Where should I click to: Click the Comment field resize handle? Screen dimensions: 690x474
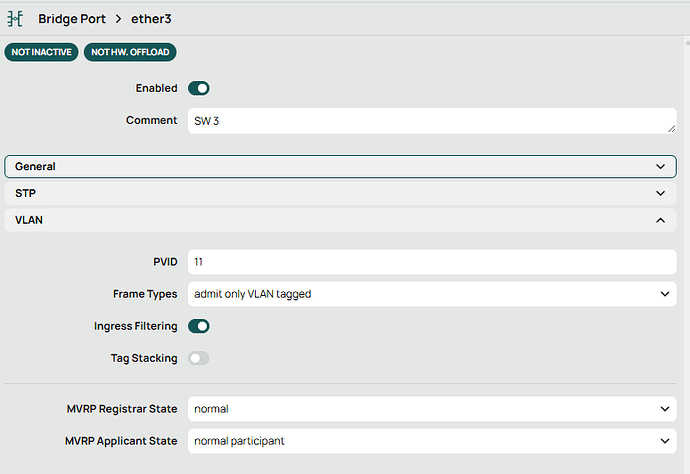pyautogui.click(x=671, y=129)
